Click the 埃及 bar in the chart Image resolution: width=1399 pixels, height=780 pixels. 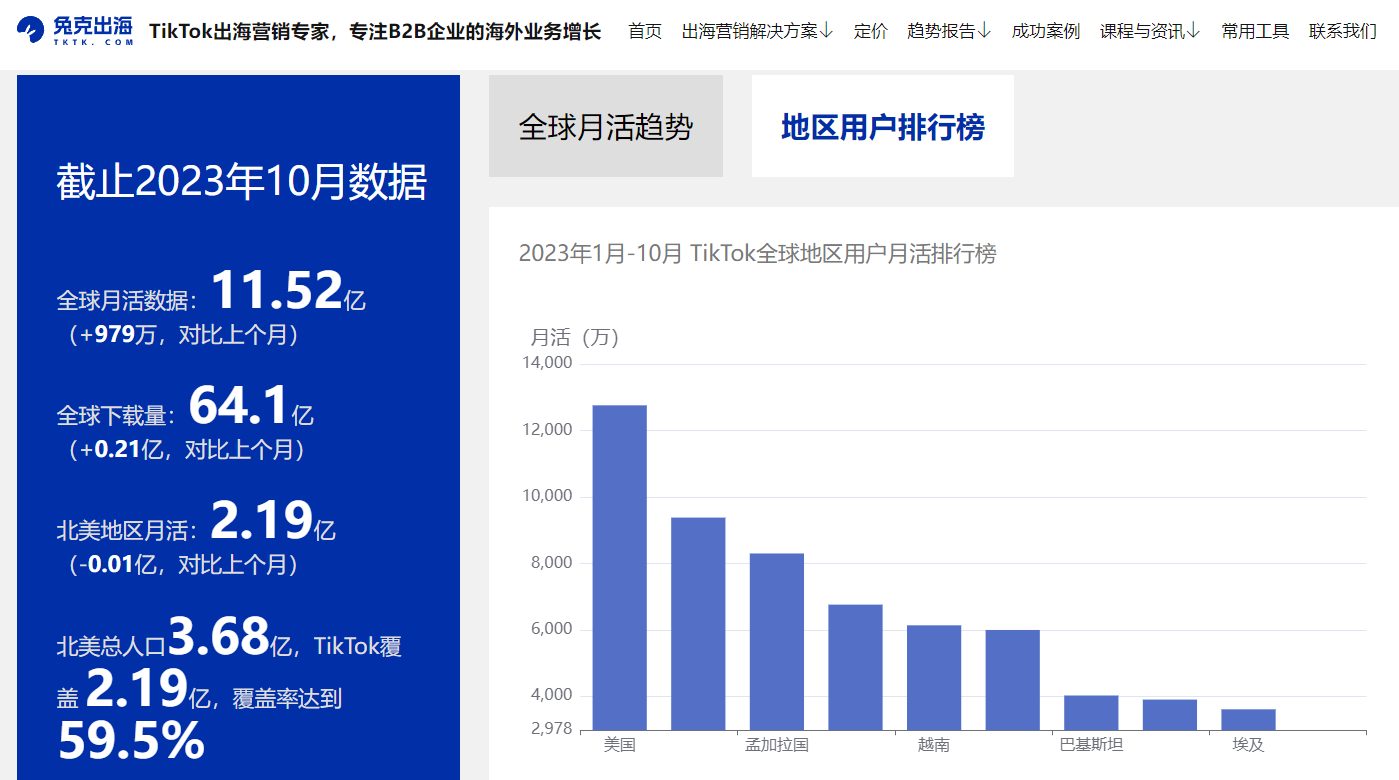(x=1247, y=719)
